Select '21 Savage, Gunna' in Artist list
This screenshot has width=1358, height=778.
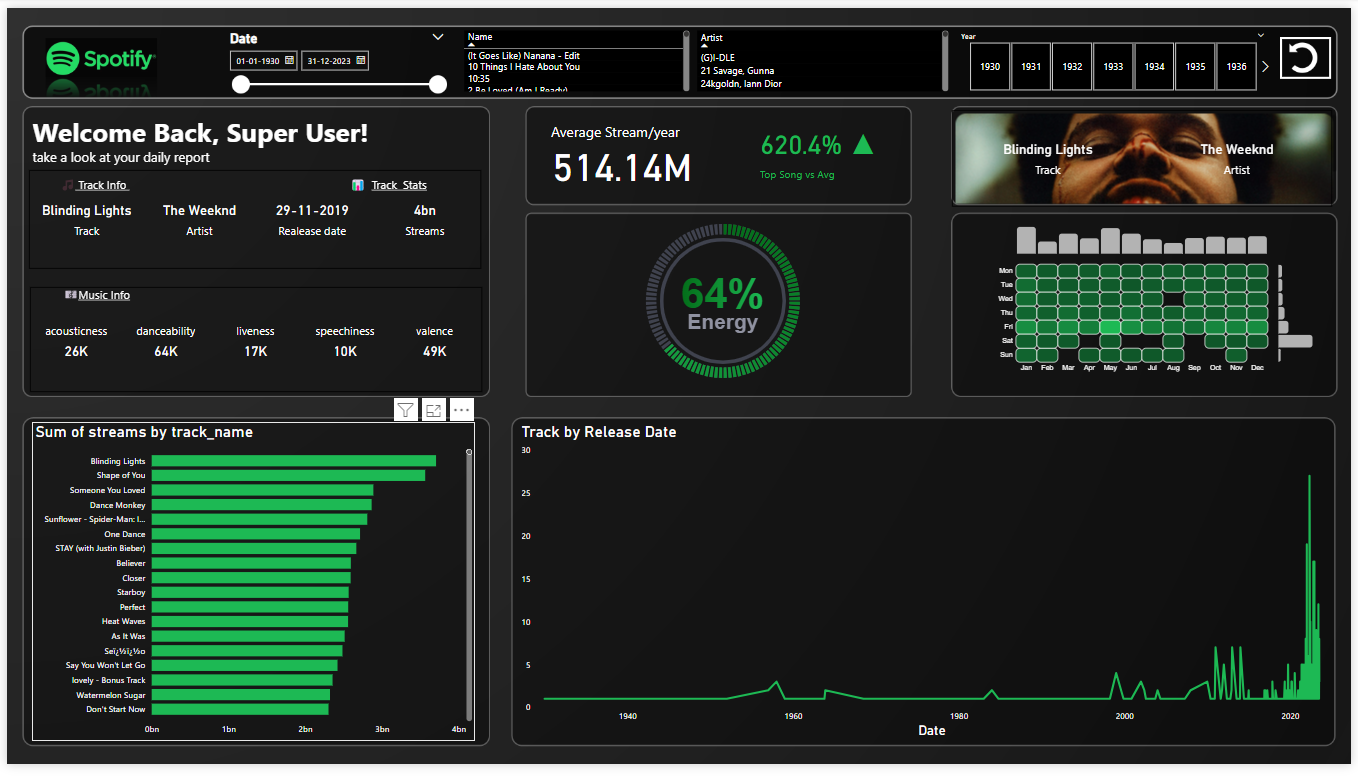click(x=737, y=71)
